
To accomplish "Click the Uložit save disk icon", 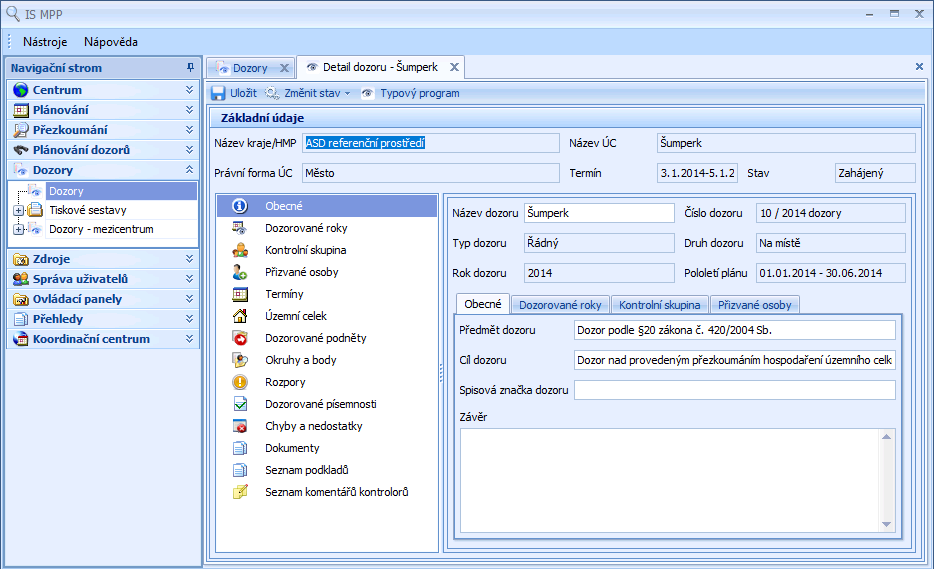I will [218, 93].
